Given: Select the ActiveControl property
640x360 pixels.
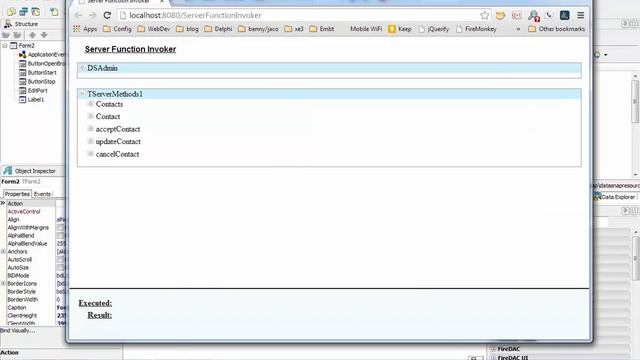Looking at the screenshot, I should [x=24, y=211].
